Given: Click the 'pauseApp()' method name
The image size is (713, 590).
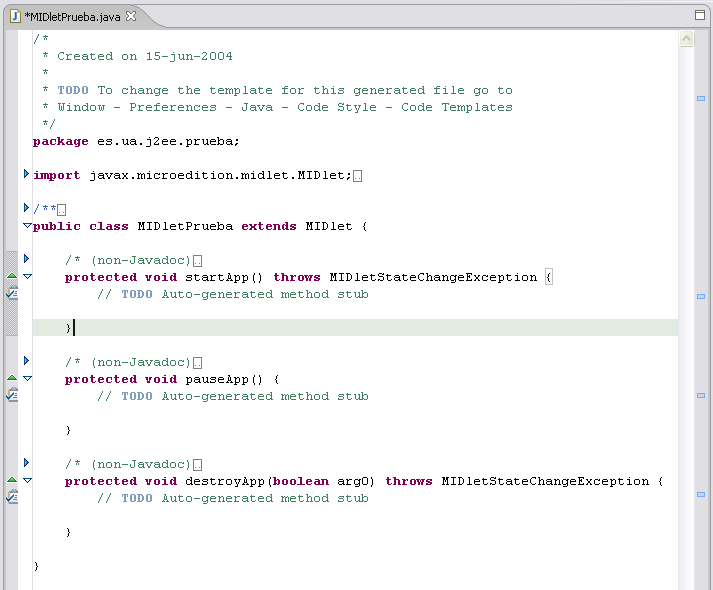Looking at the screenshot, I should tap(224, 379).
